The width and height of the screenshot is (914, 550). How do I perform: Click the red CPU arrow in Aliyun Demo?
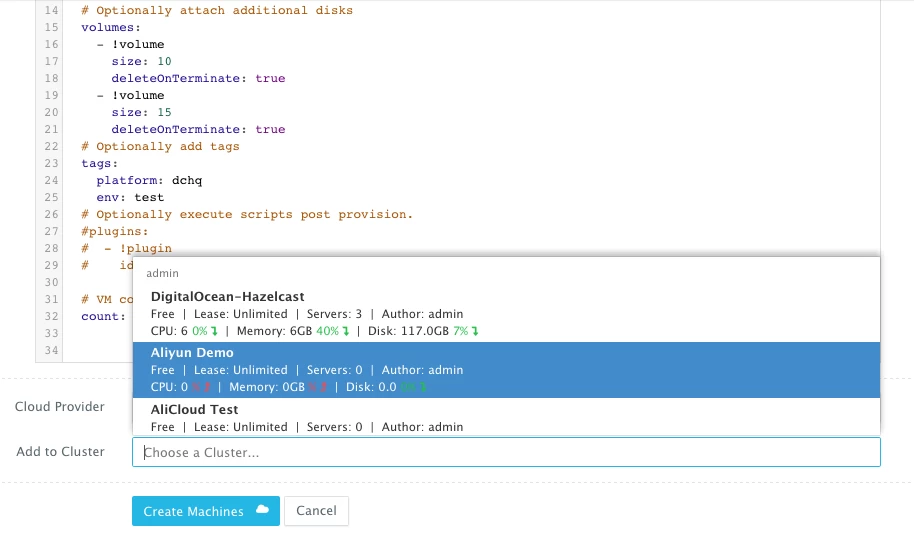[207, 387]
